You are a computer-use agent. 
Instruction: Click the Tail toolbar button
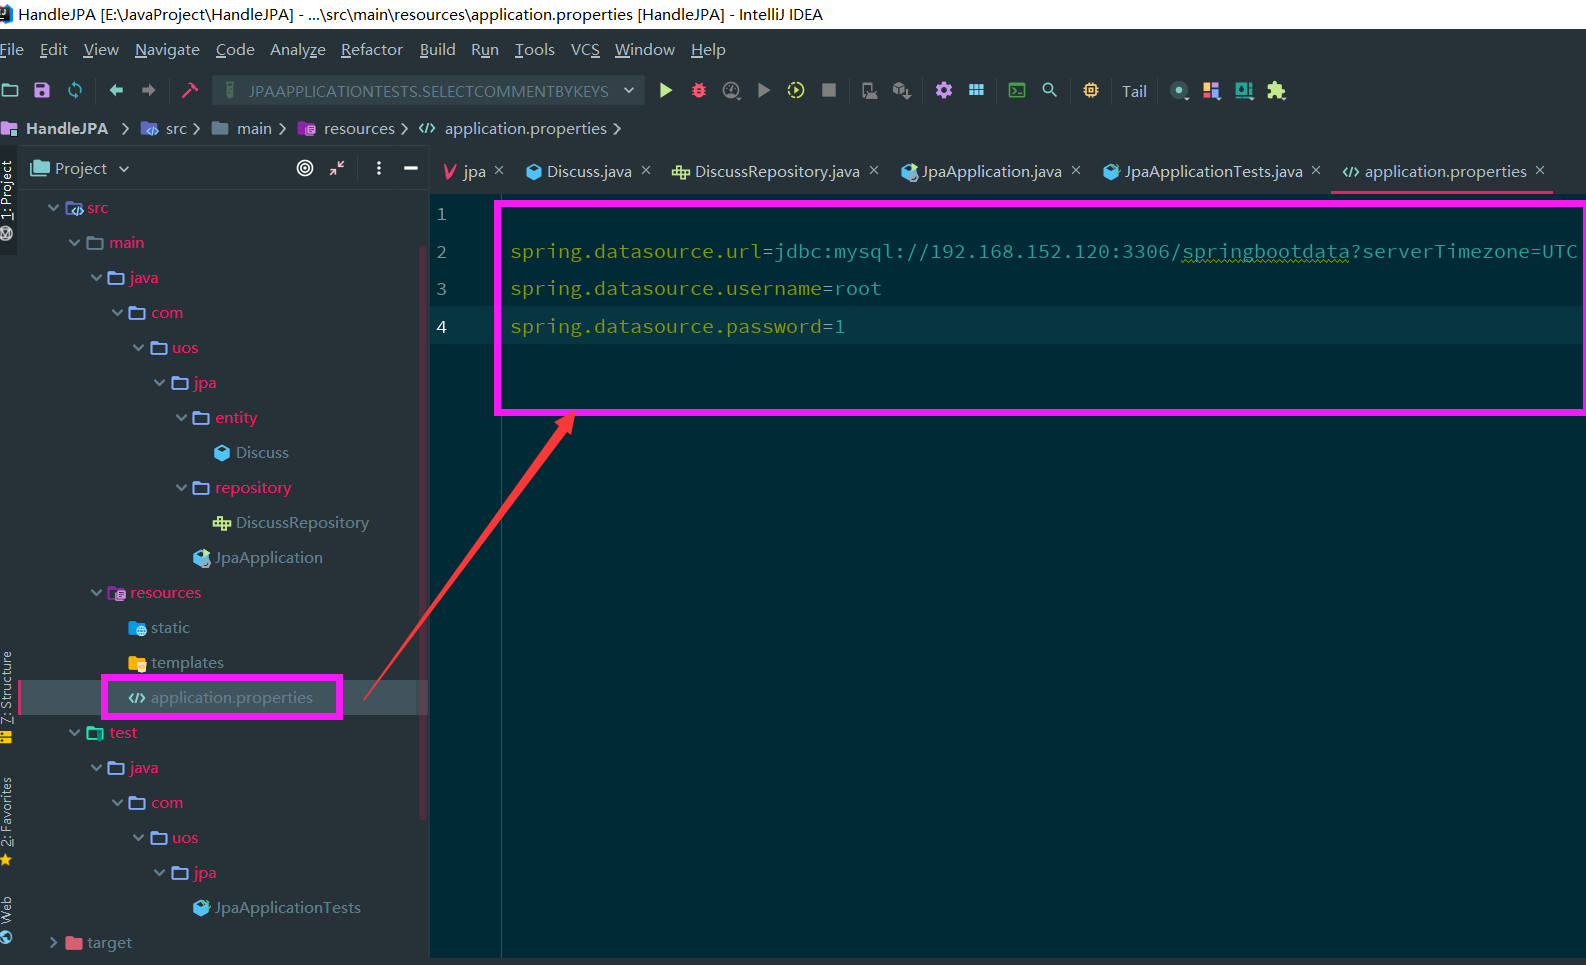tap(1134, 91)
